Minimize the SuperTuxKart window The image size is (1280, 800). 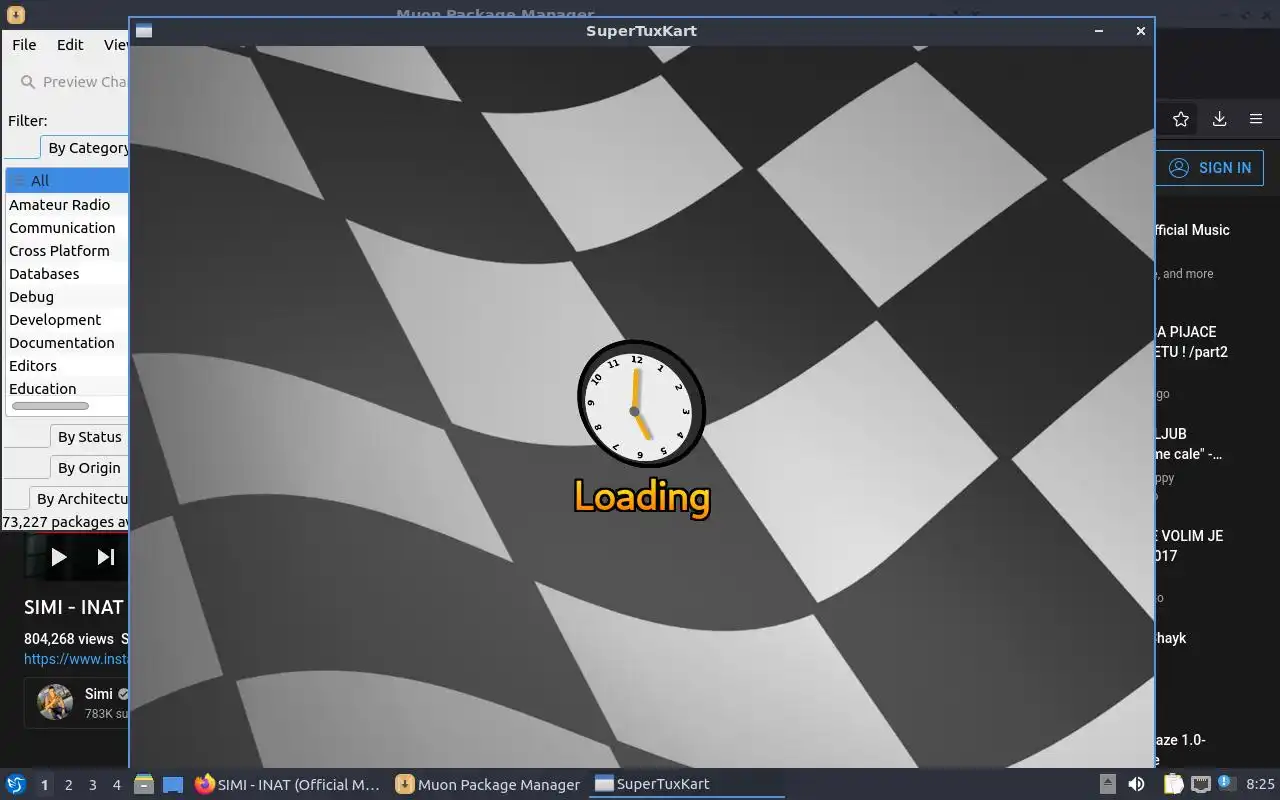pos(1099,31)
